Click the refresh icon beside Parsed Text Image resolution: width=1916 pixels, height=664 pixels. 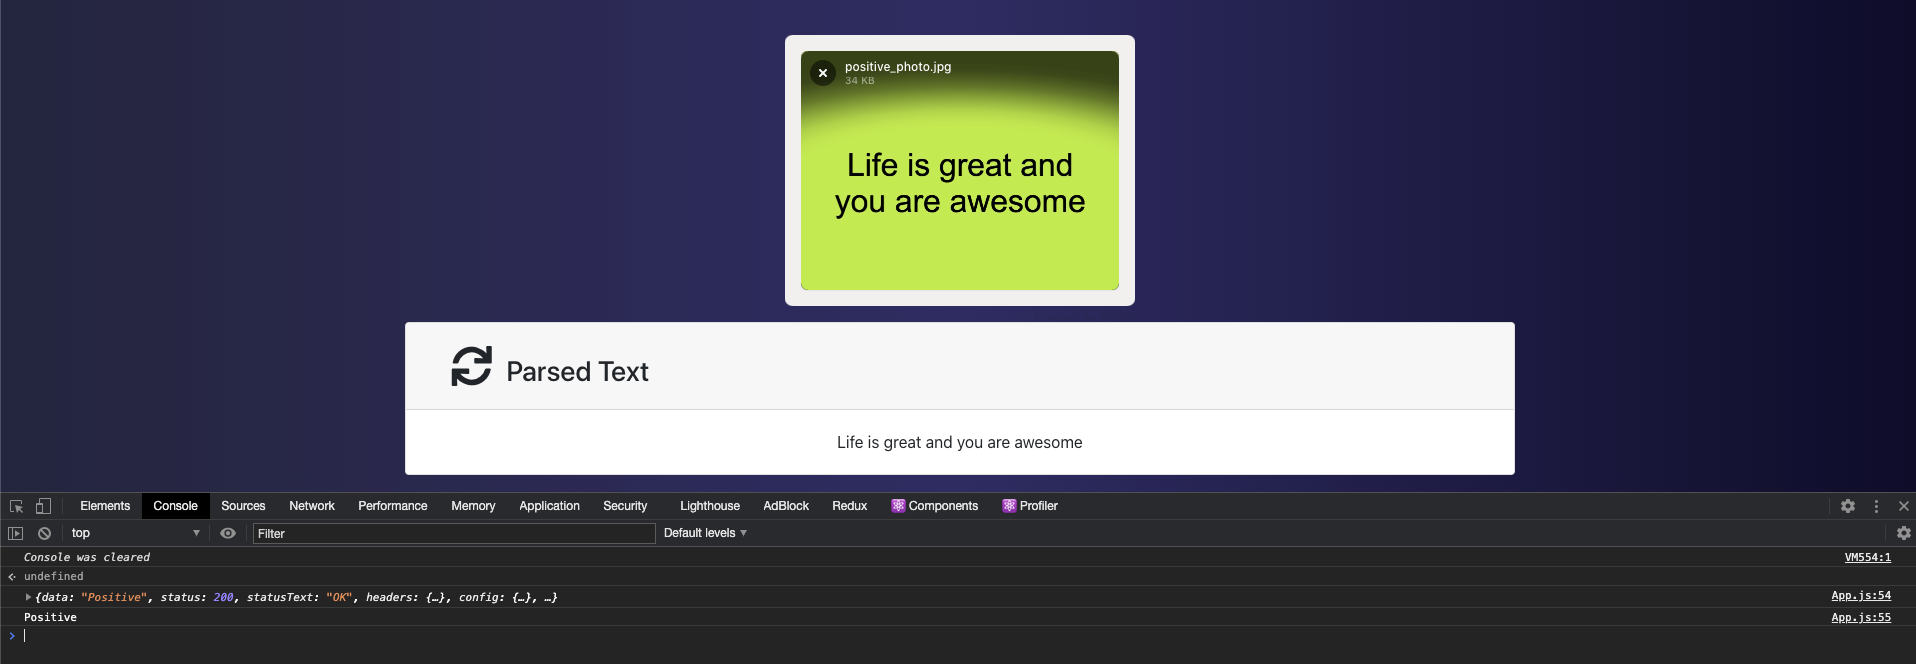click(x=471, y=366)
